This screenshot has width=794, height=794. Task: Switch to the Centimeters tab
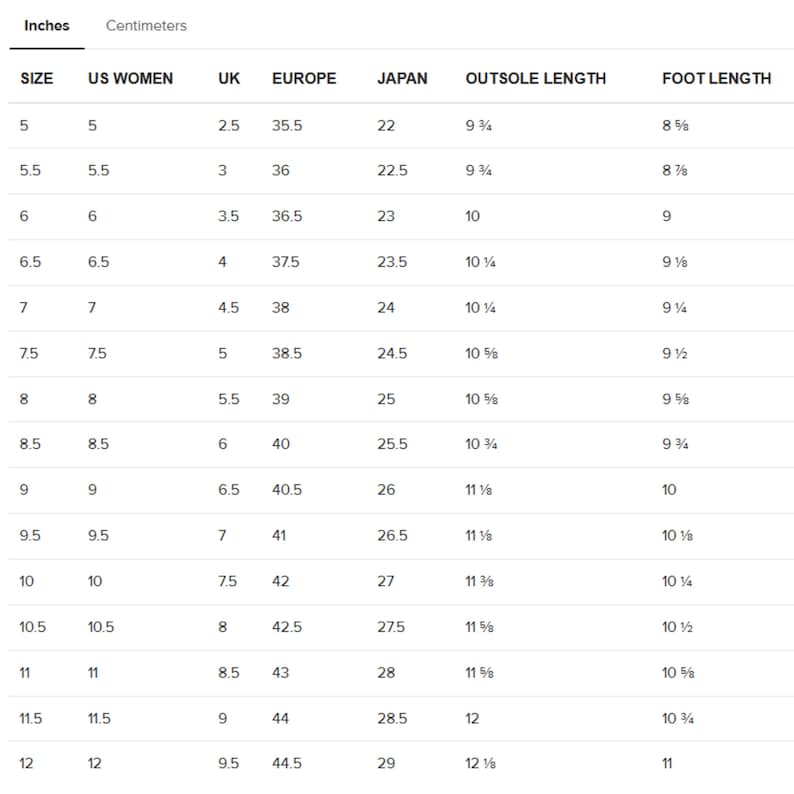tap(146, 26)
